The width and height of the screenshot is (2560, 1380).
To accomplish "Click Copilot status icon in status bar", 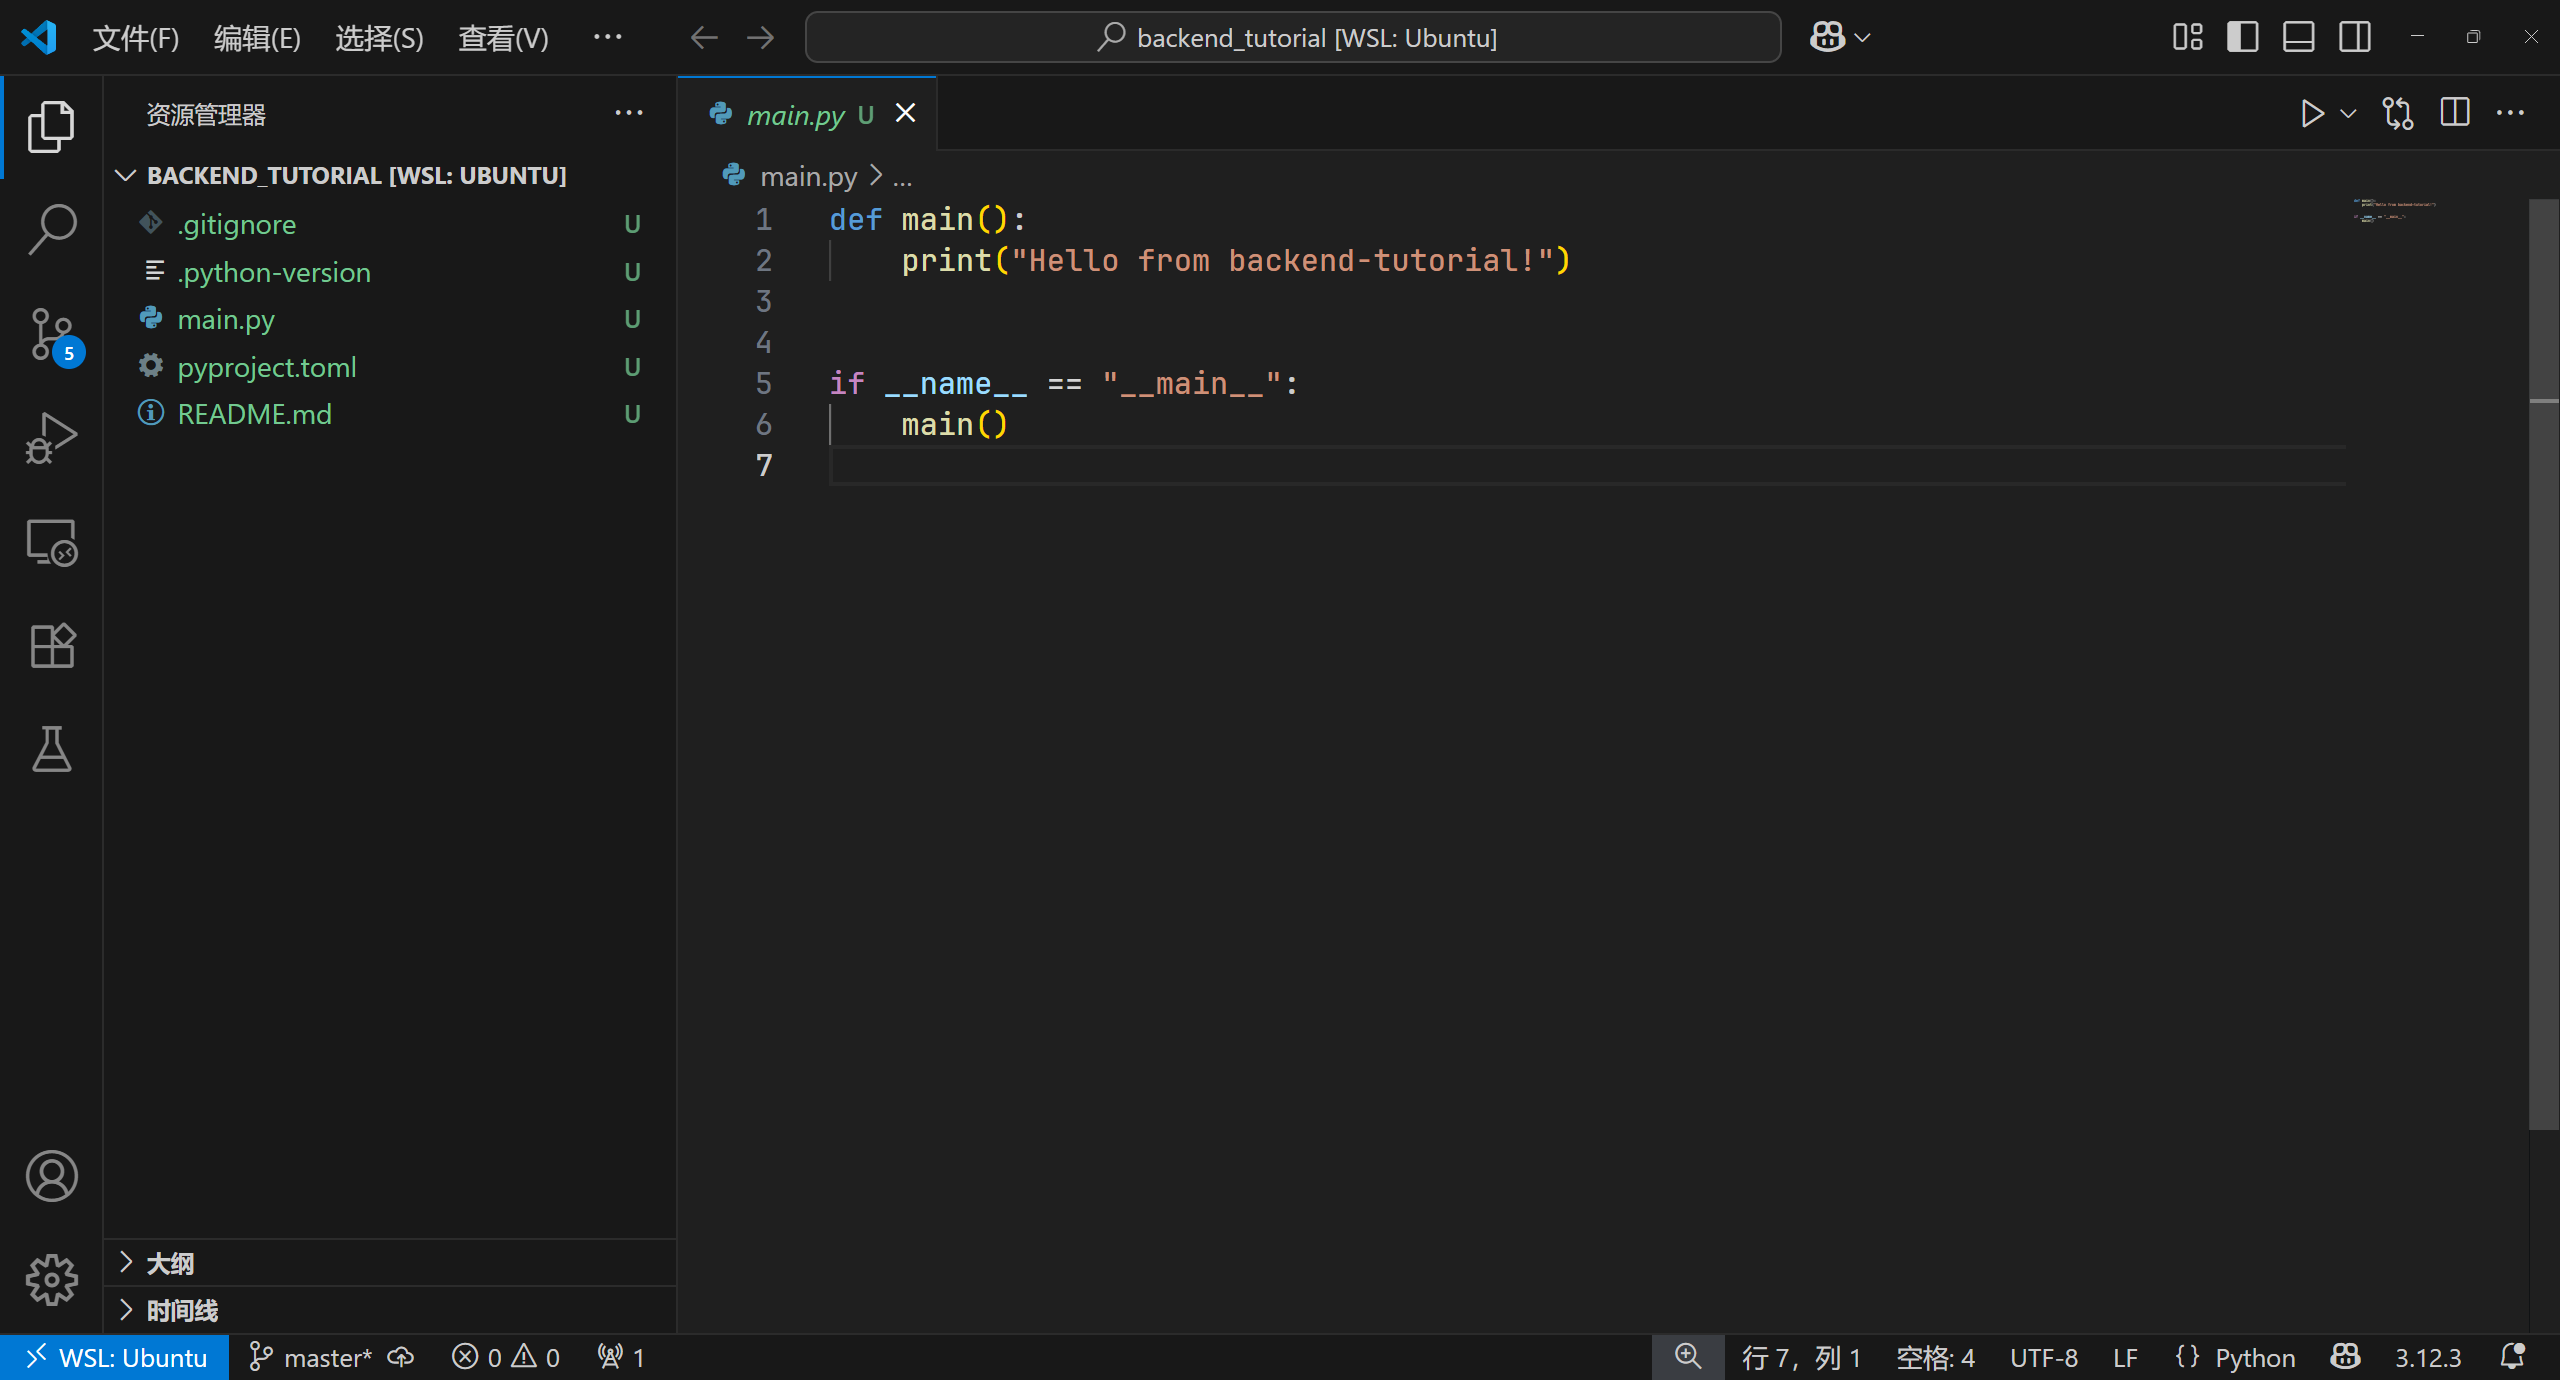I will click(2345, 1357).
